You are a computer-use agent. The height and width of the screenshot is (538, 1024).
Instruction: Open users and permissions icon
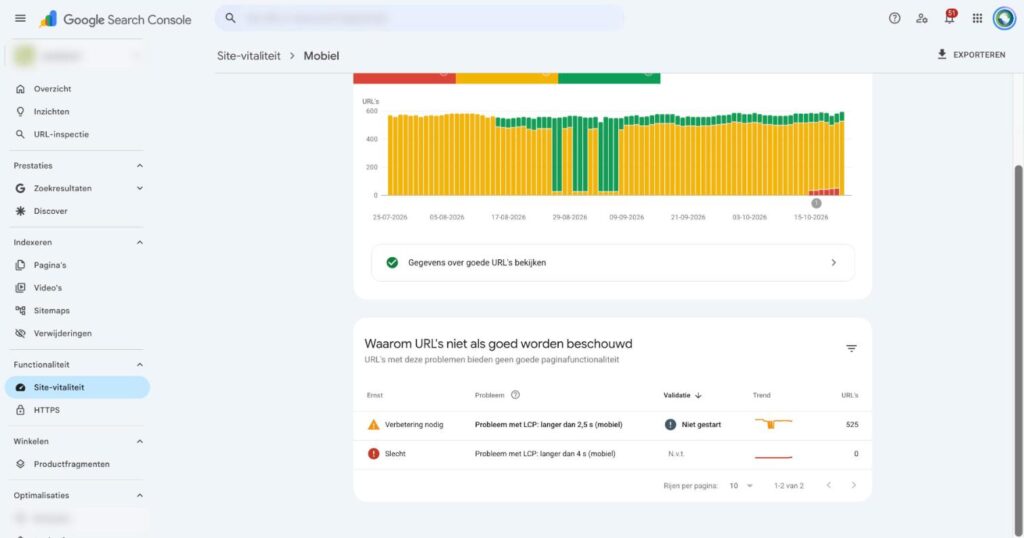[921, 18]
